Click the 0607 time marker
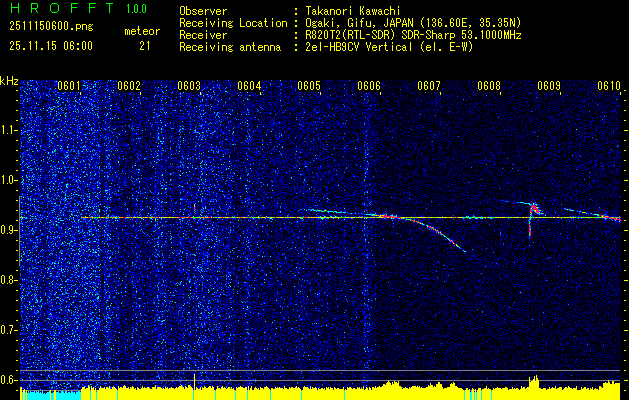This screenshot has width=629, height=400. pyautogui.click(x=429, y=85)
